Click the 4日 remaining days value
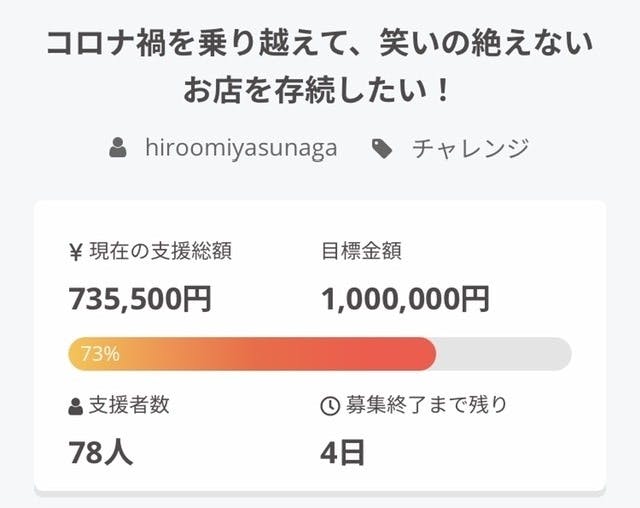Image resolution: width=640 pixels, height=508 pixels. pyautogui.click(x=343, y=453)
